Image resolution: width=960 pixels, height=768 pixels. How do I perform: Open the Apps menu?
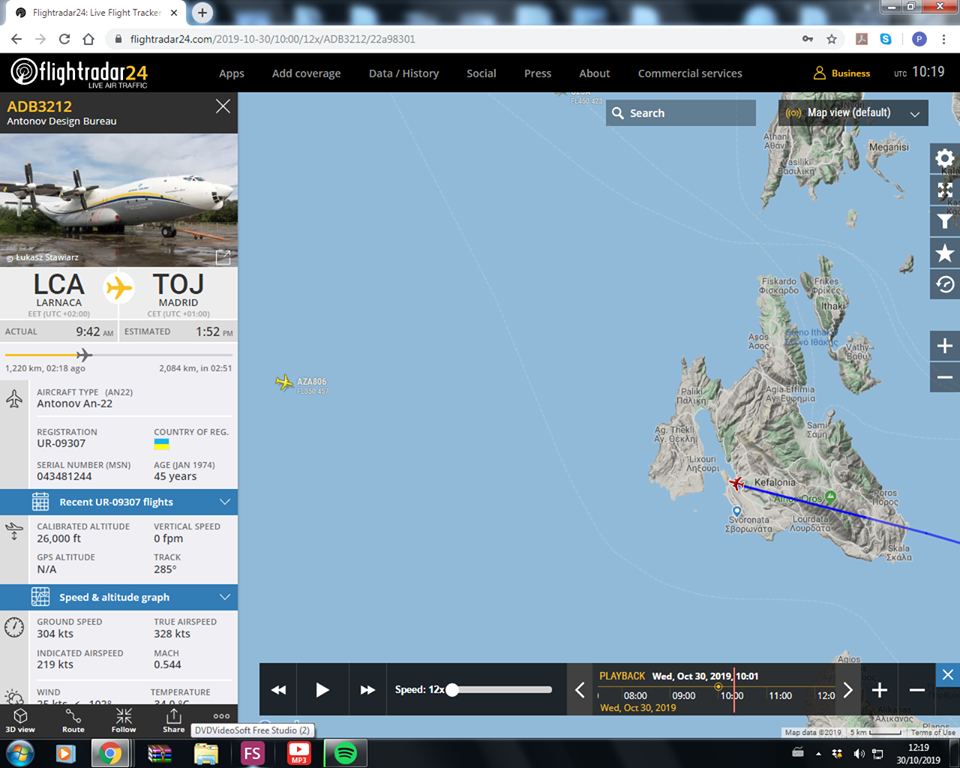point(231,73)
